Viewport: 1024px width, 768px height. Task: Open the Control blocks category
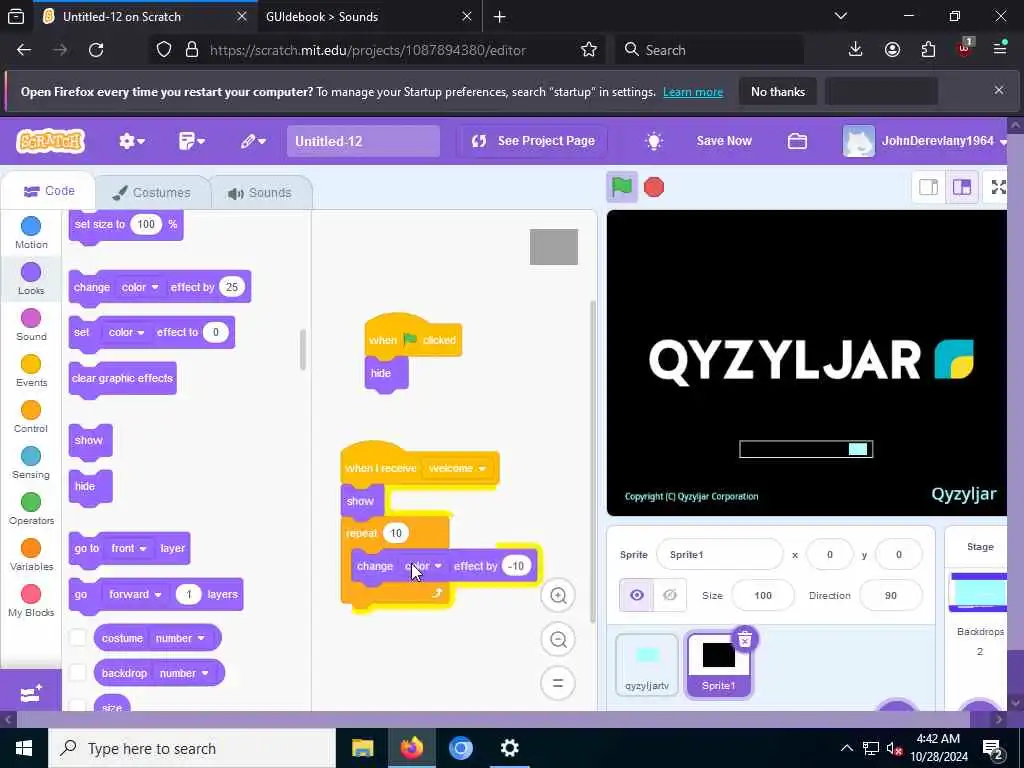[31, 417]
